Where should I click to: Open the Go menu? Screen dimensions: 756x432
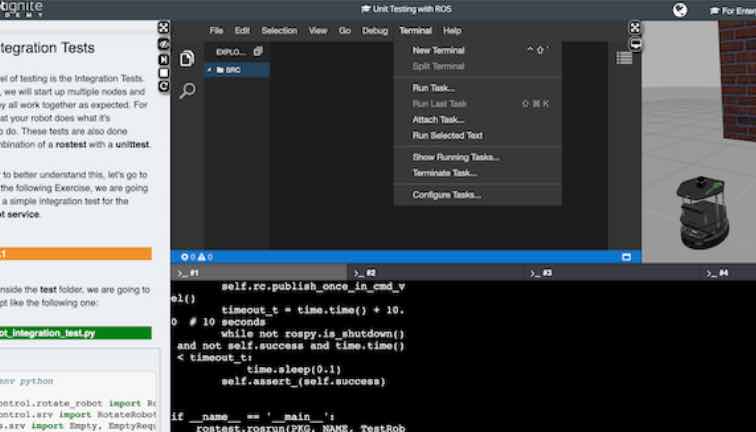pyautogui.click(x=344, y=30)
